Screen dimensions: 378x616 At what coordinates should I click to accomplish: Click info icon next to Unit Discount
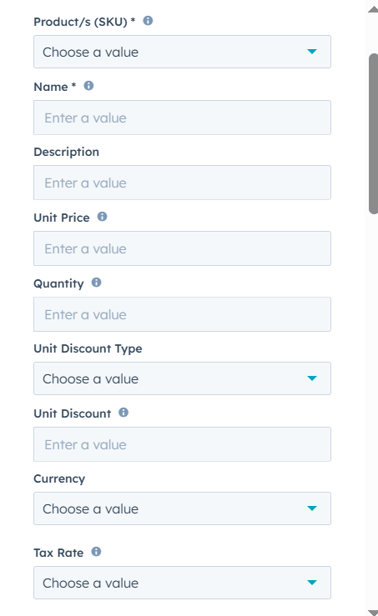pyautogui.click(x=123, y=412)
